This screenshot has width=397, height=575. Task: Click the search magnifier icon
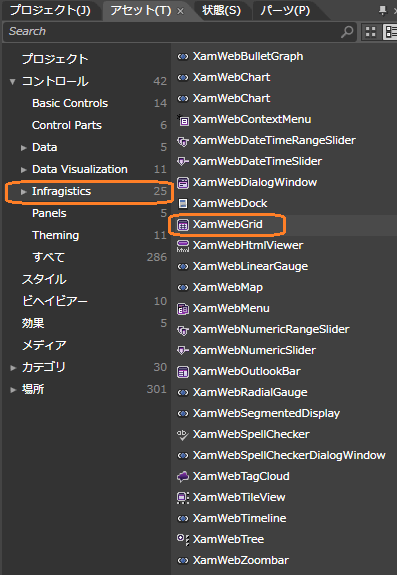(347, 32)
